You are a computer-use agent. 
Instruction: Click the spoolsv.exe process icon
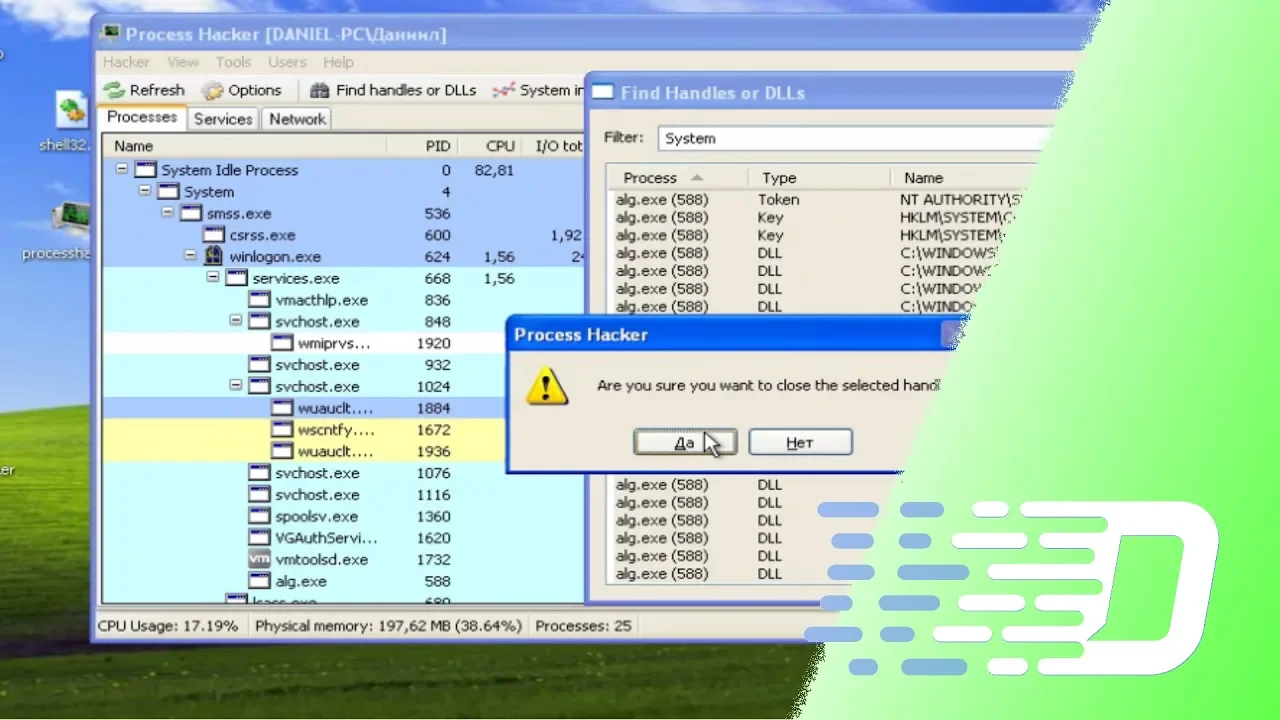[259, 516]
